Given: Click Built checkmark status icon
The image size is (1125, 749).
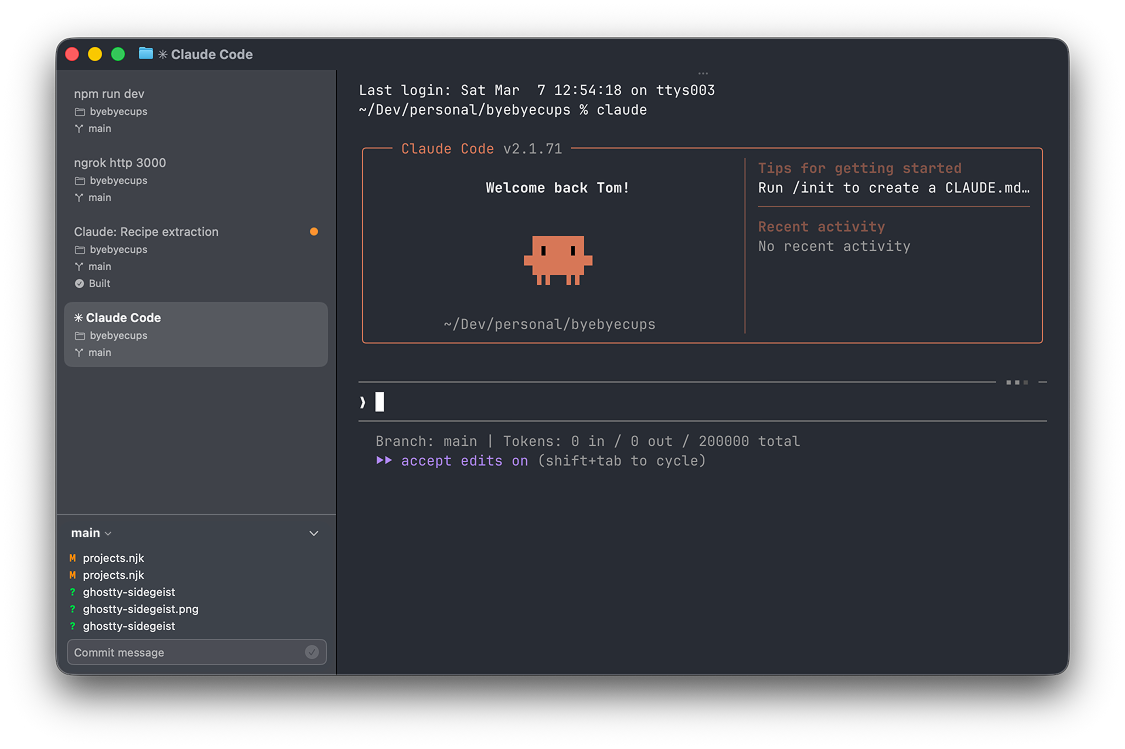Looking at the screenshot, I should click(x=80, y=283).
